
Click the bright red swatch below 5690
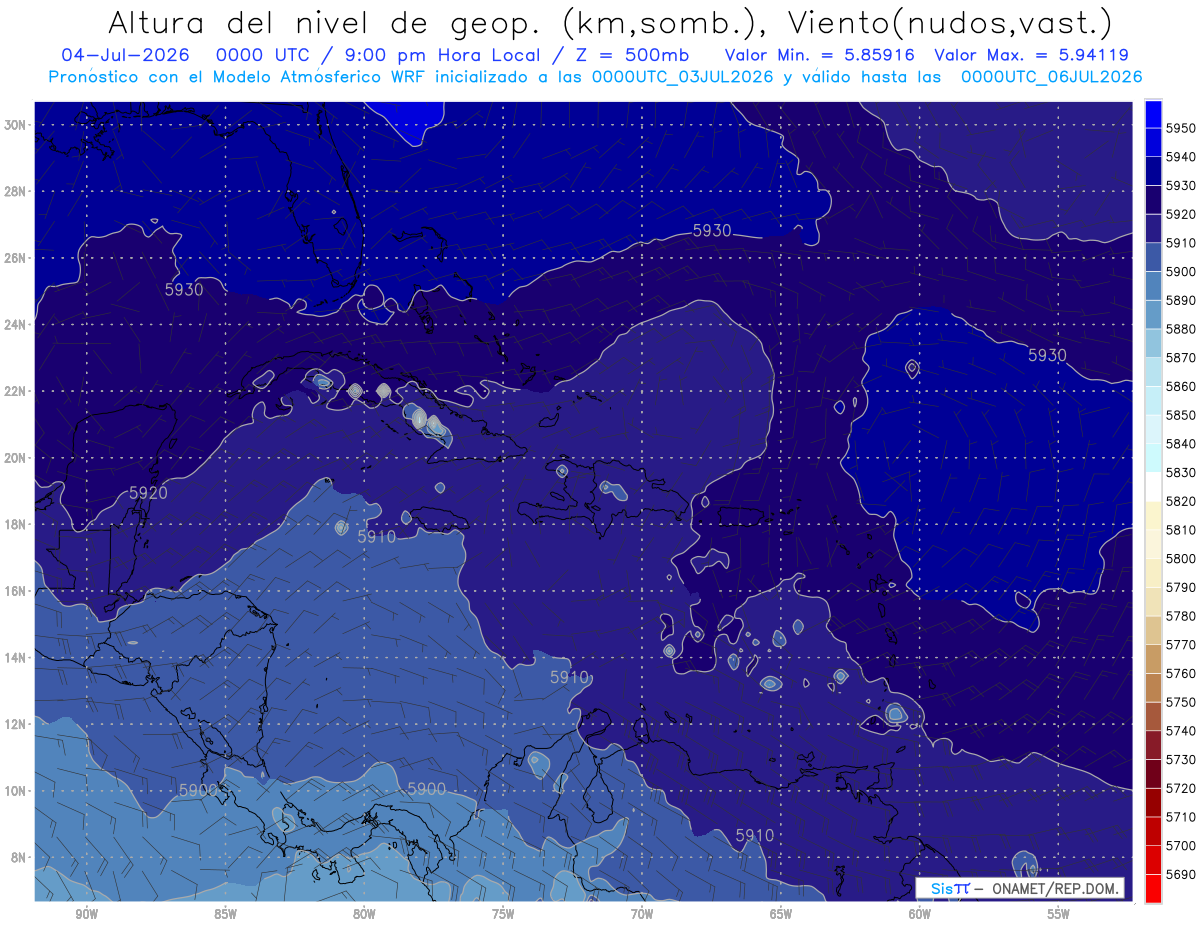[1153, 888]
